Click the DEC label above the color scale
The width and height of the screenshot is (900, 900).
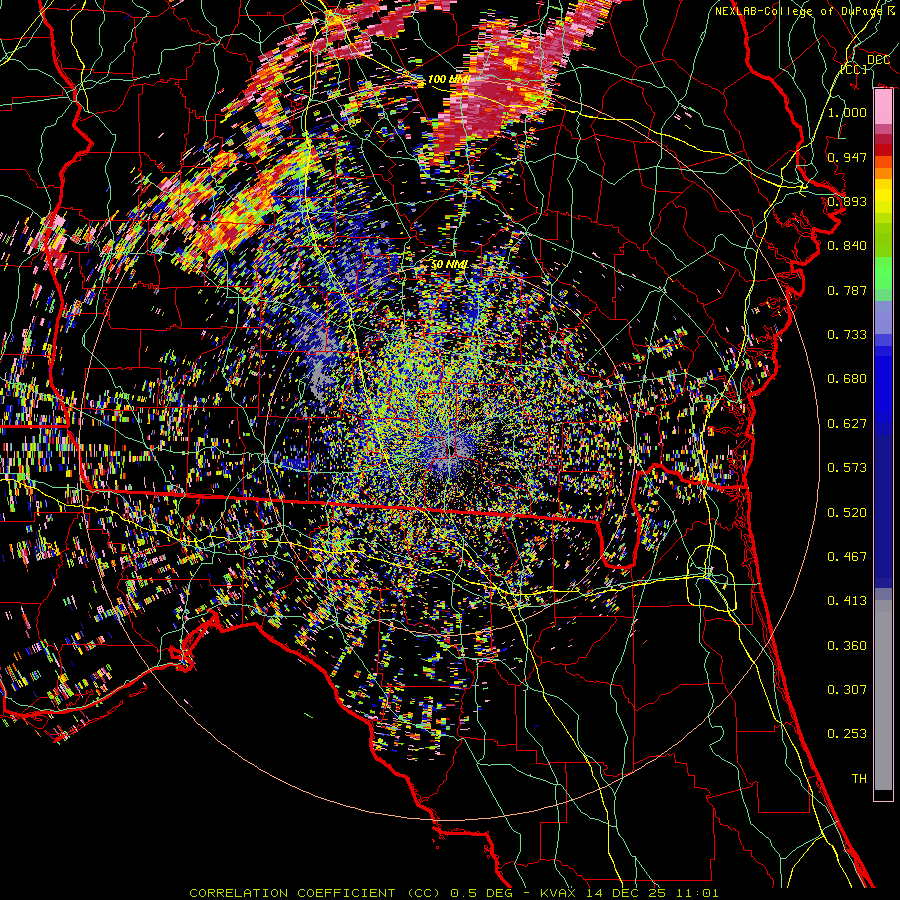pyautogui.click(x=878, y=60)
